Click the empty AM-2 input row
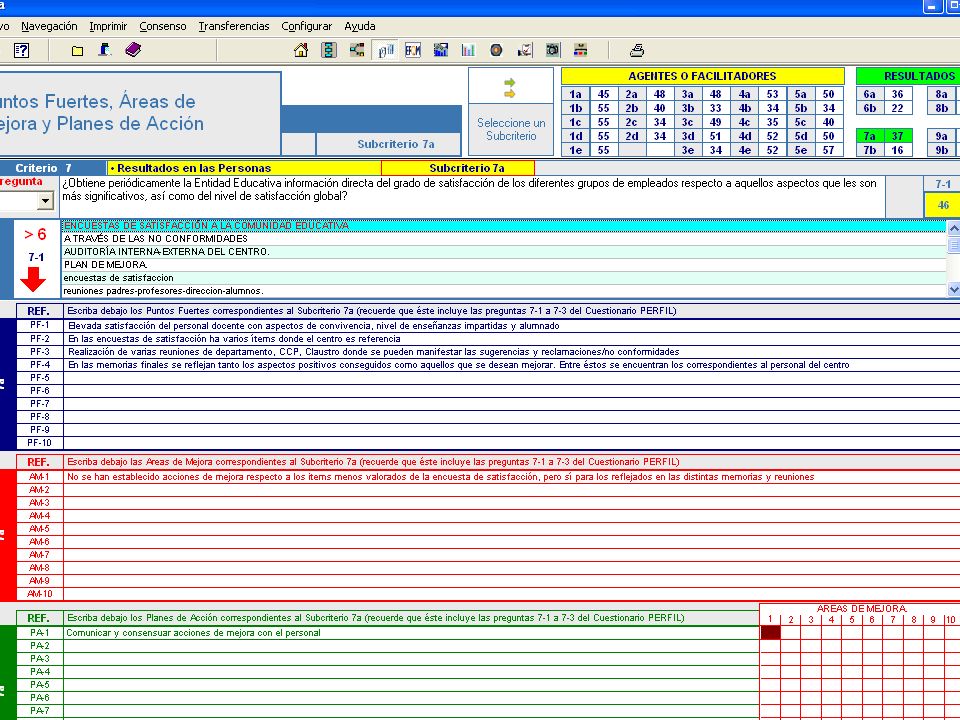The width and height of the screenshot is (960, 720). (511, 490)
